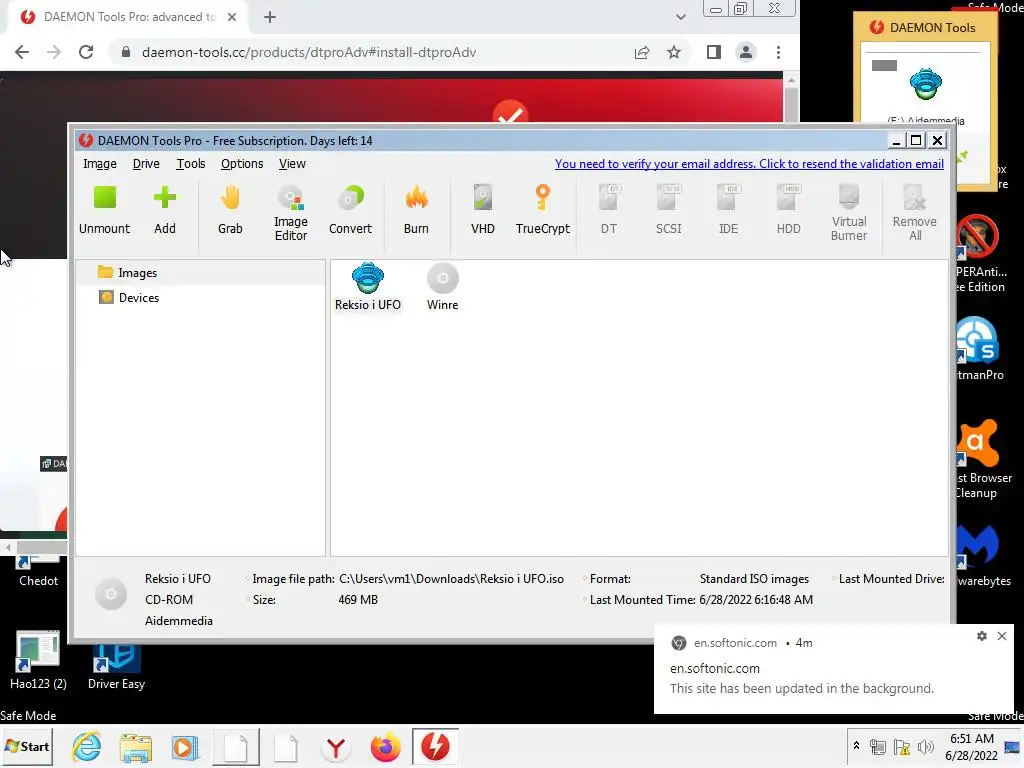Click the Convert toolbar icon
1024x768 pixels.
tap(350, 211)
